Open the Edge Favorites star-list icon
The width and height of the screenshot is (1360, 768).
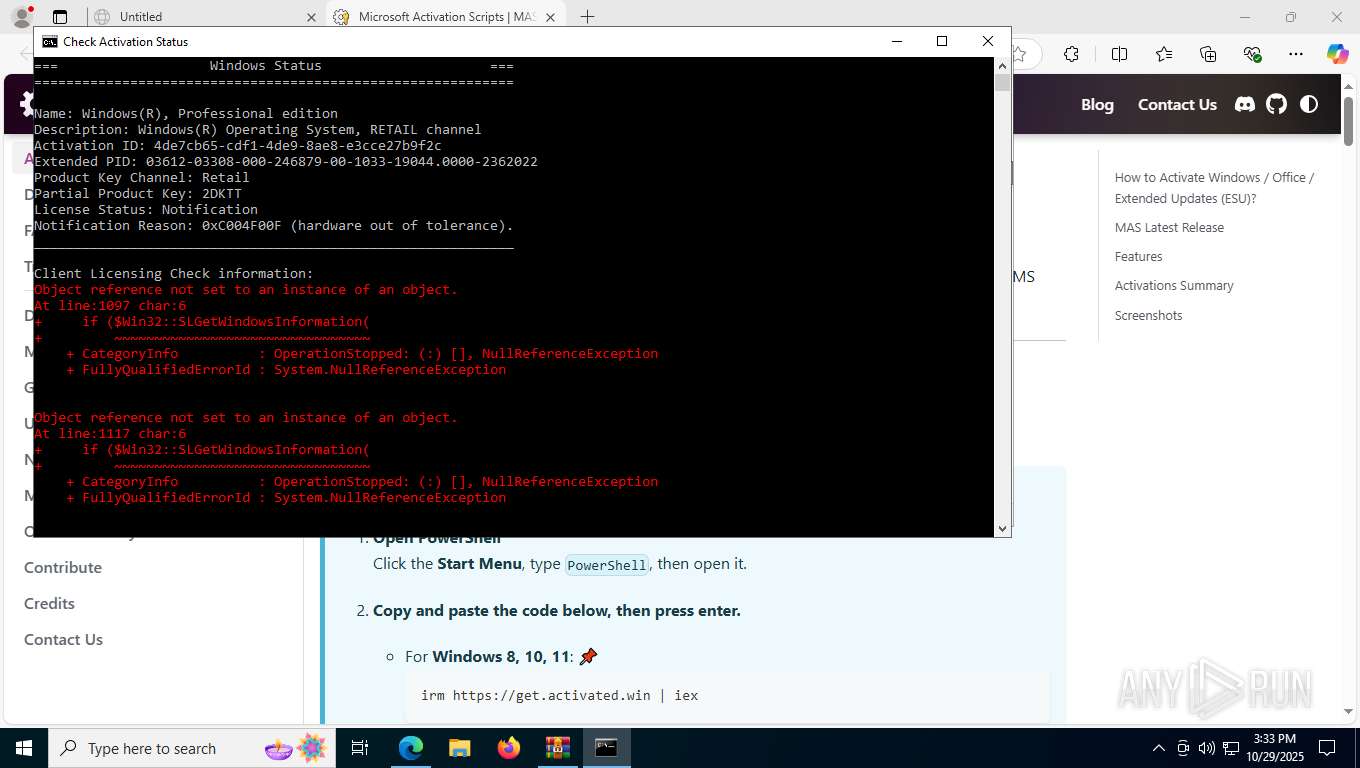click(x=1164, y=54)
